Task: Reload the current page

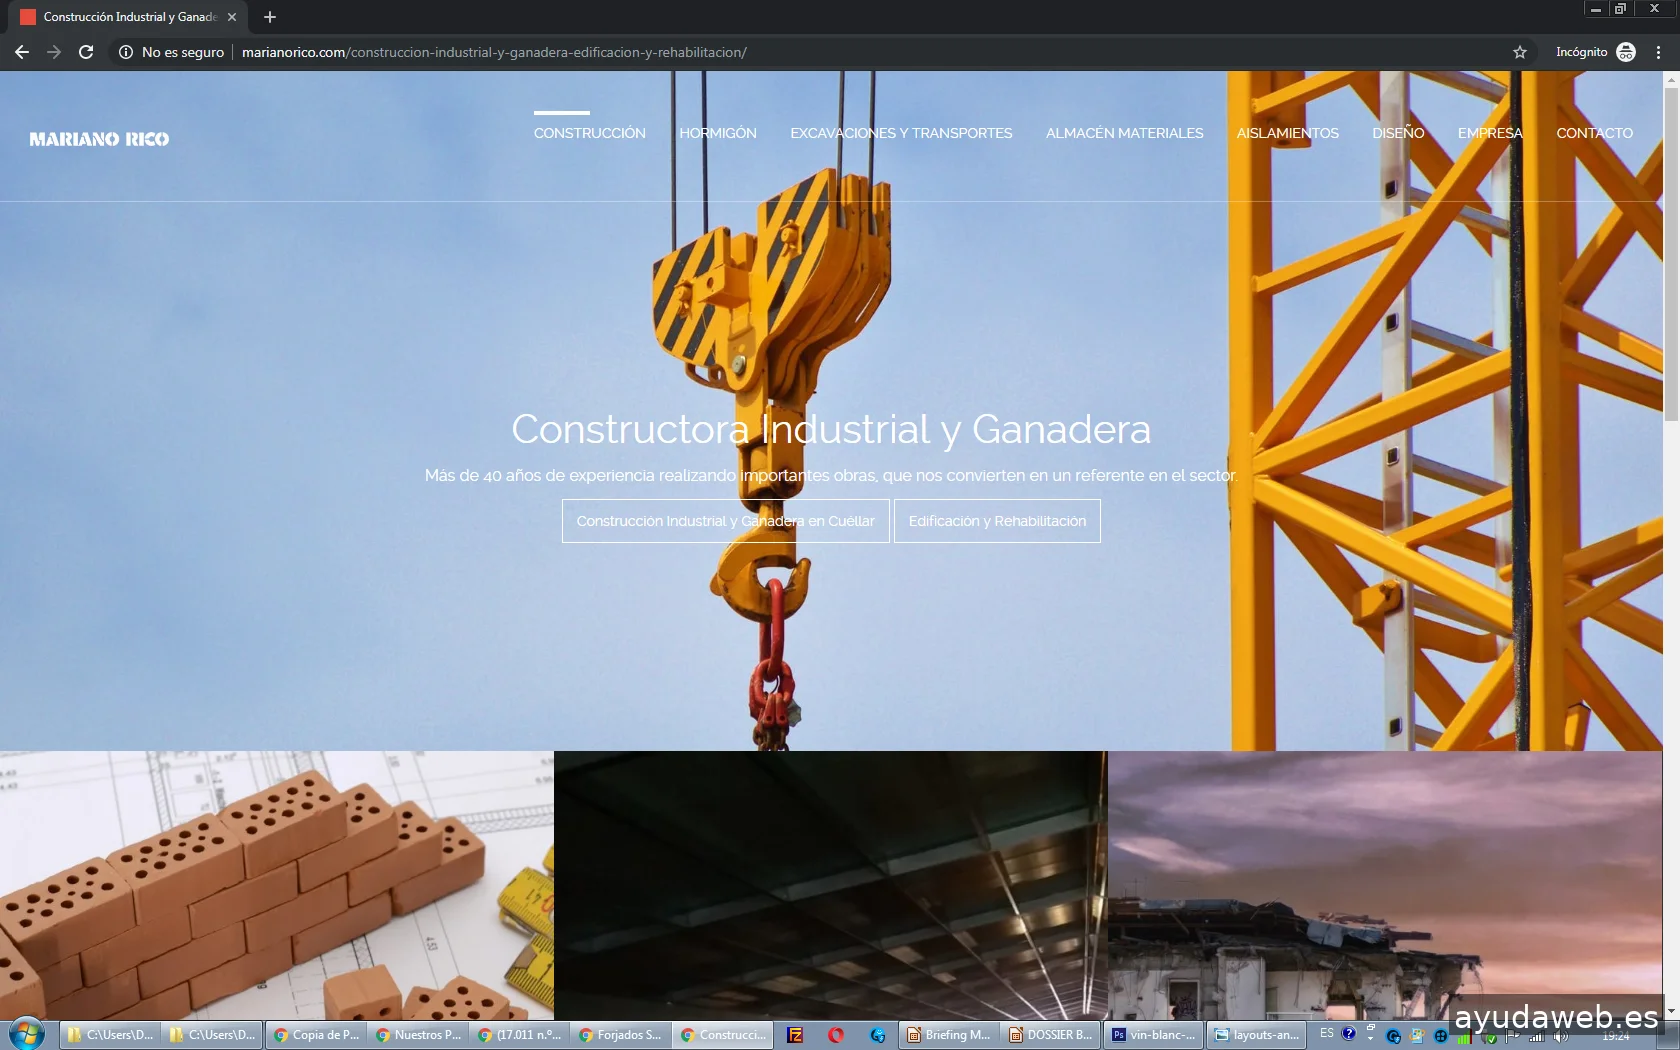Action: click(x=86, y=52)
